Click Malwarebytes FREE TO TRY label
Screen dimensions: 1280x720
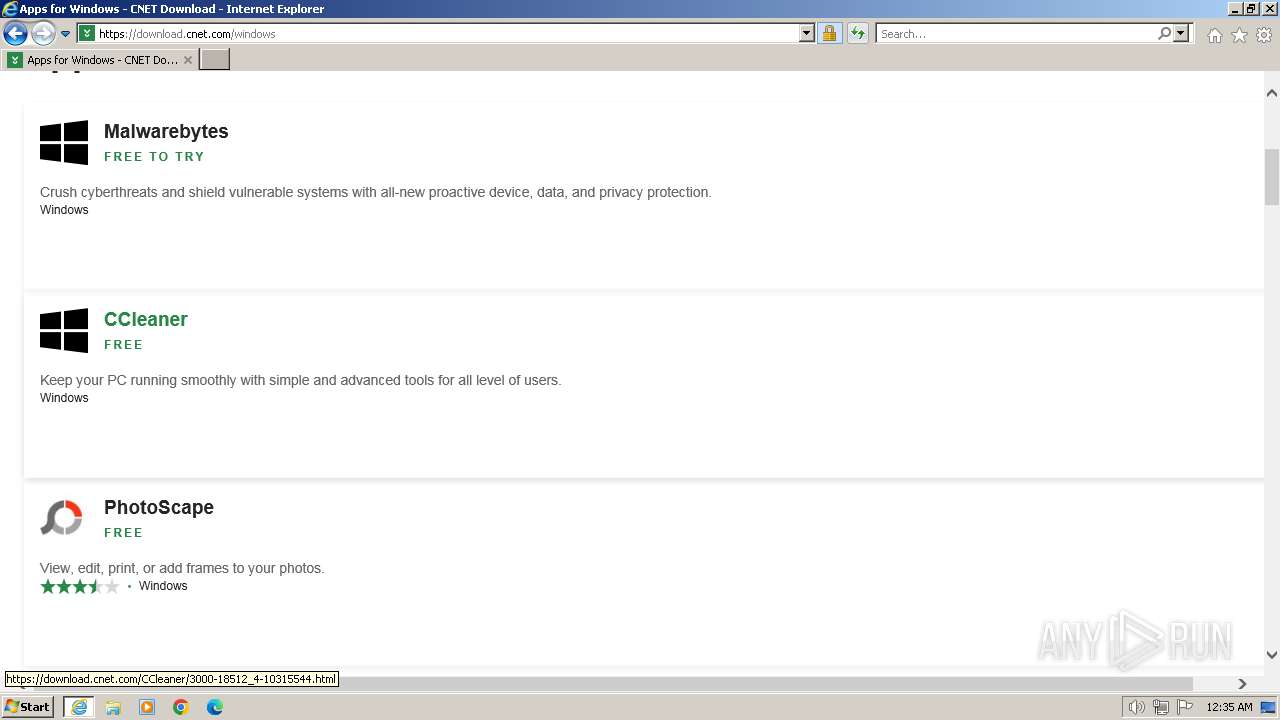[x=154, y=156]
